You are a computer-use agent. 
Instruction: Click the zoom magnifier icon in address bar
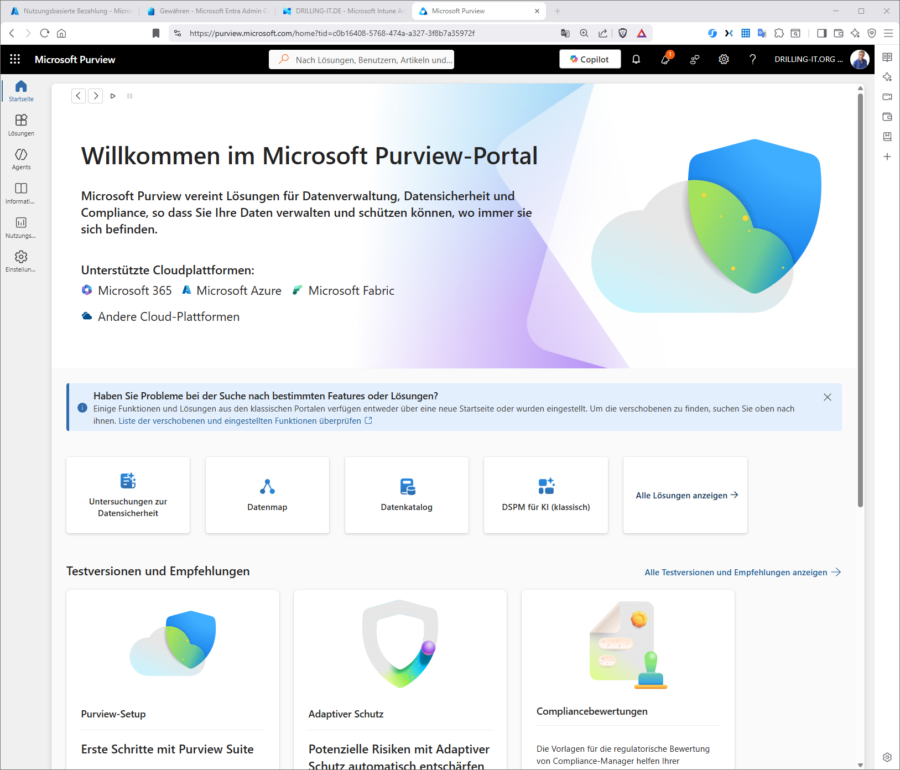(584, 33)
